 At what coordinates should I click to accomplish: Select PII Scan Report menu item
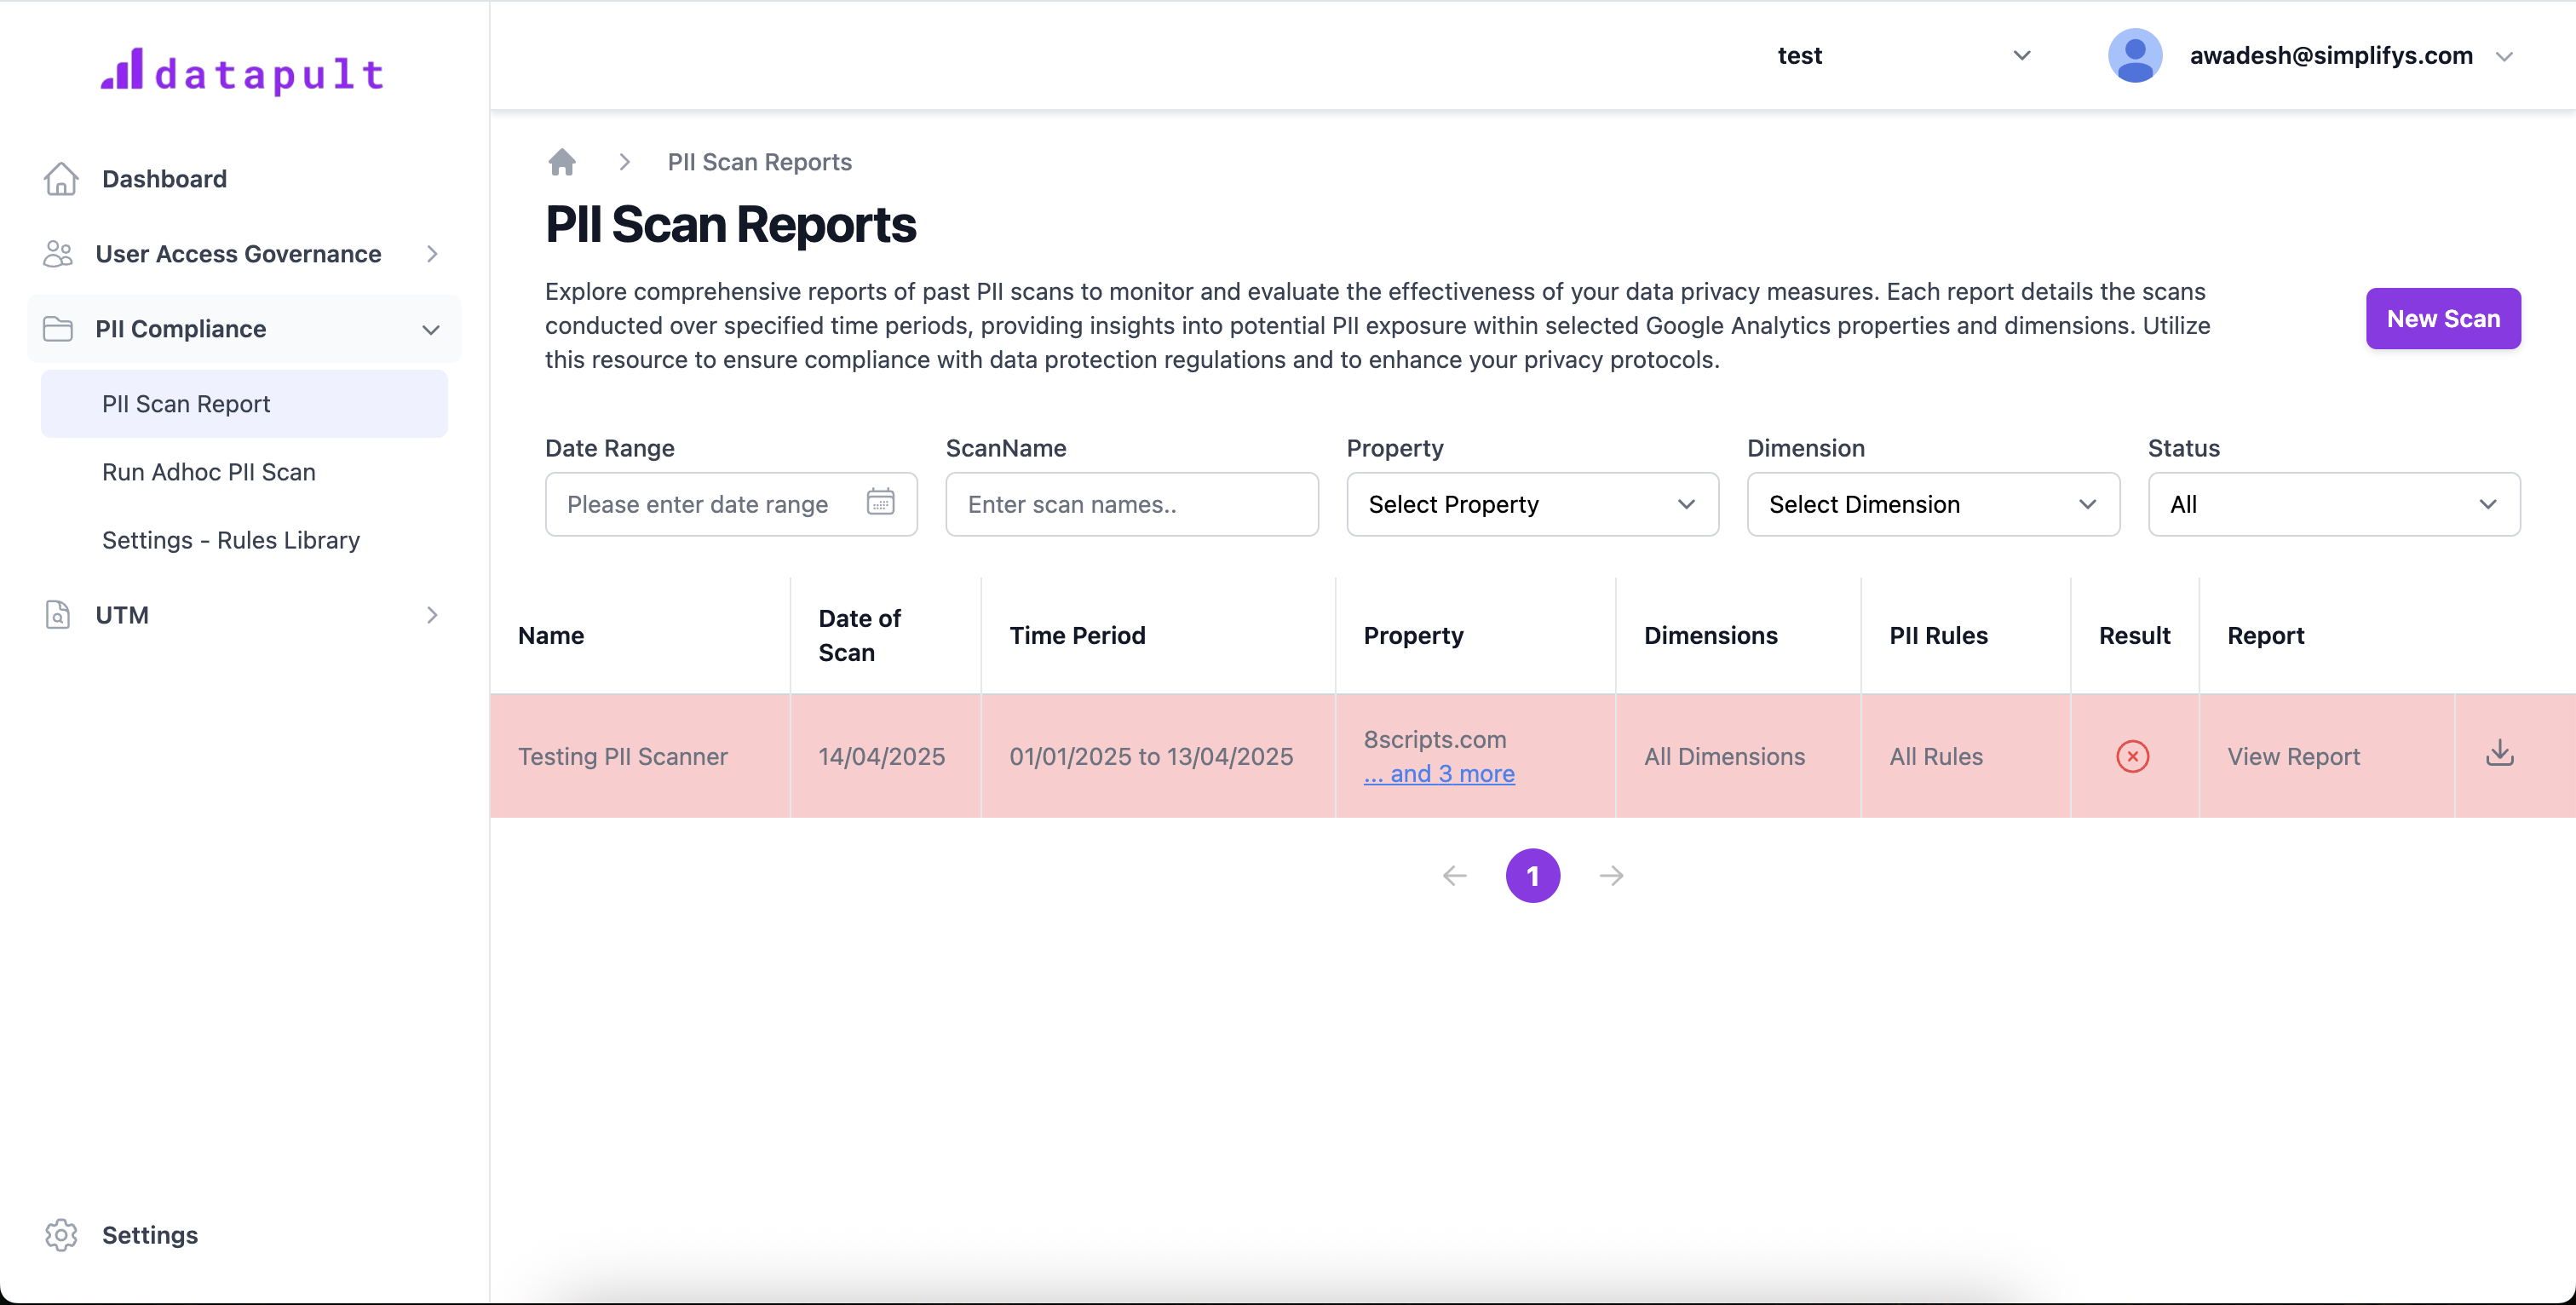(244, 404)
